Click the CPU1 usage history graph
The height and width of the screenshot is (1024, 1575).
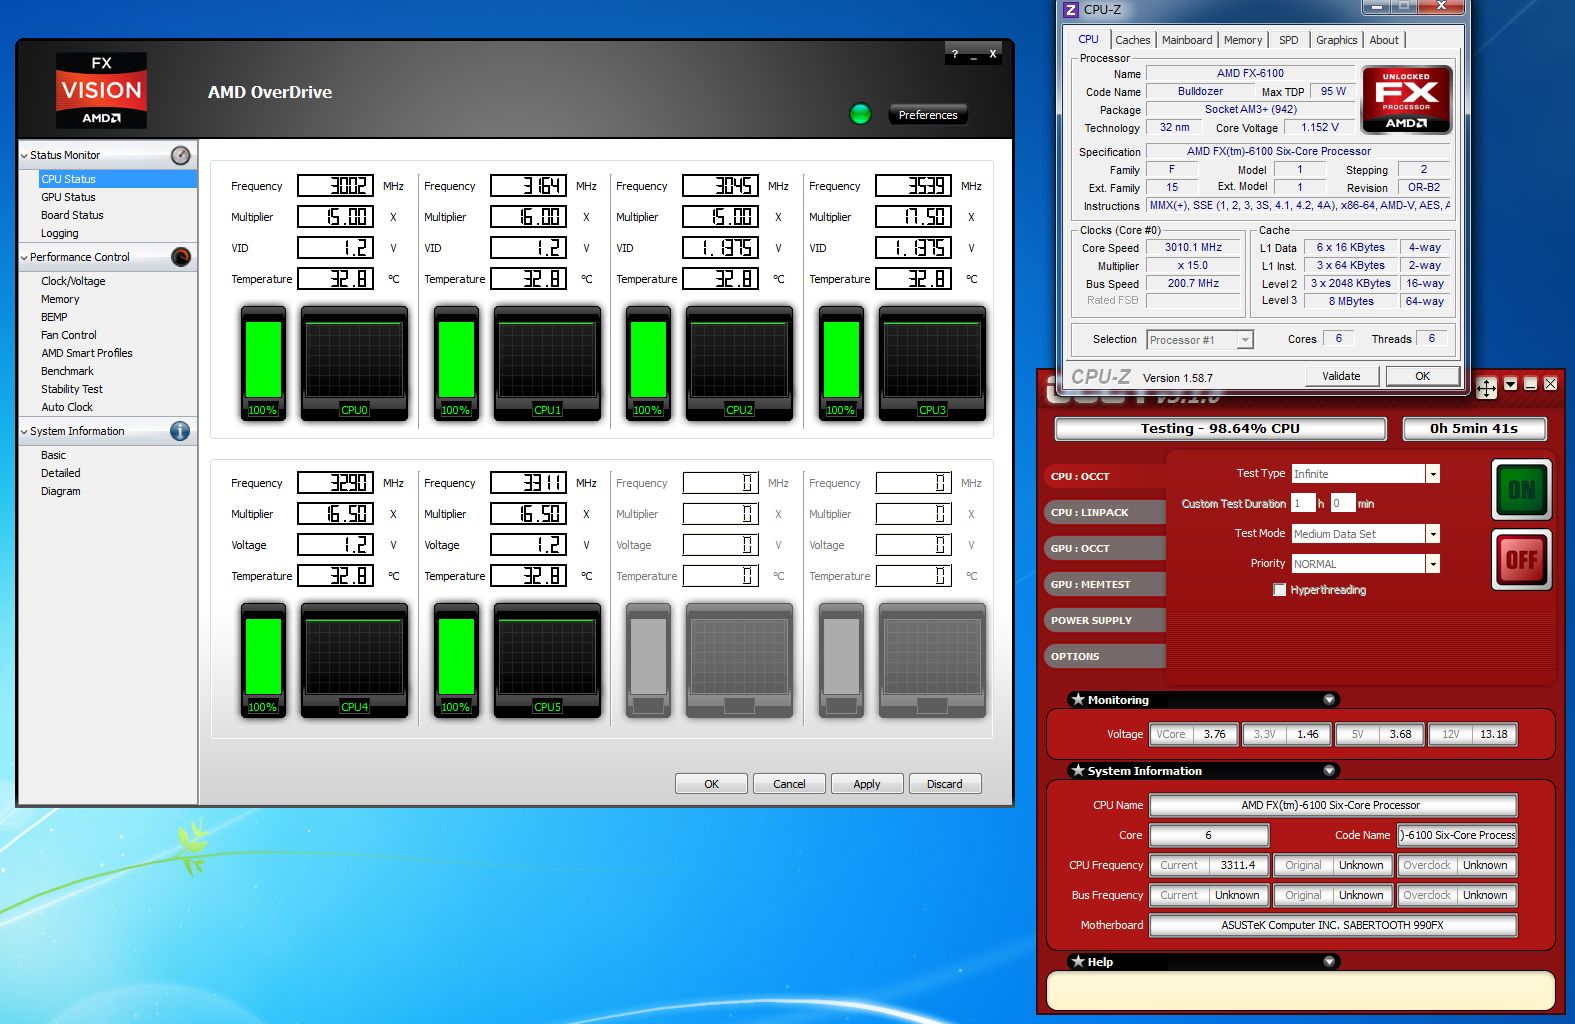(547, 363)
